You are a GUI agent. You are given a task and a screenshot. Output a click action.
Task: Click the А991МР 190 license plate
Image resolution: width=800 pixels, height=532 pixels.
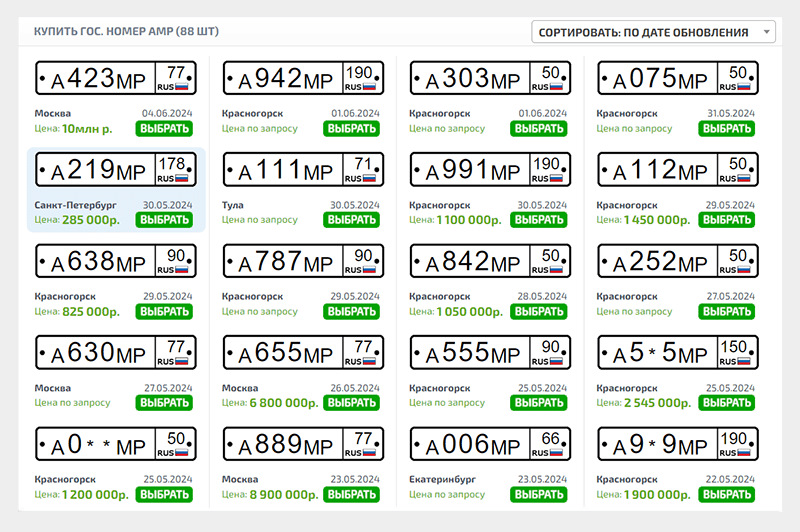(x=490, y=169)
